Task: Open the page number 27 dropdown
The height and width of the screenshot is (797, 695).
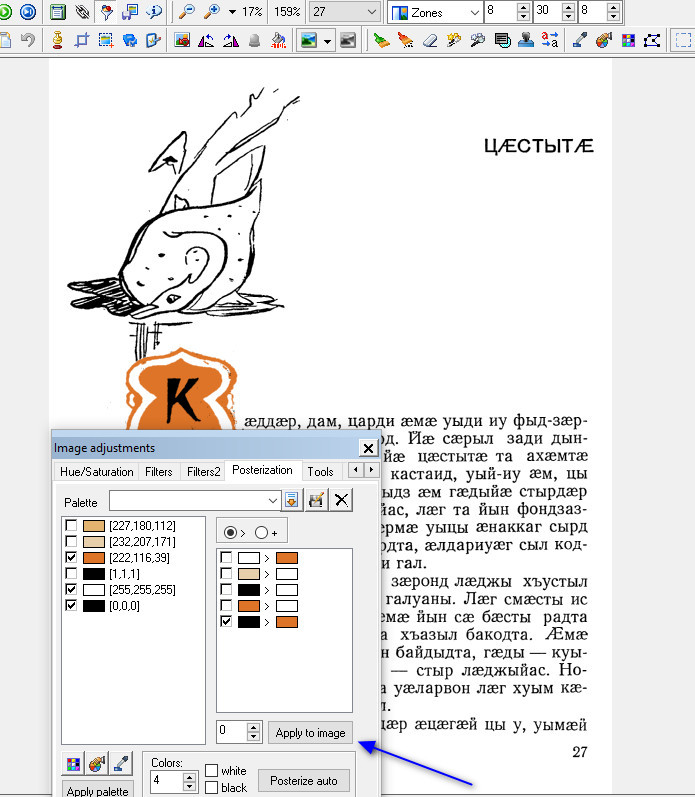Action: click(x=372, y=12)
